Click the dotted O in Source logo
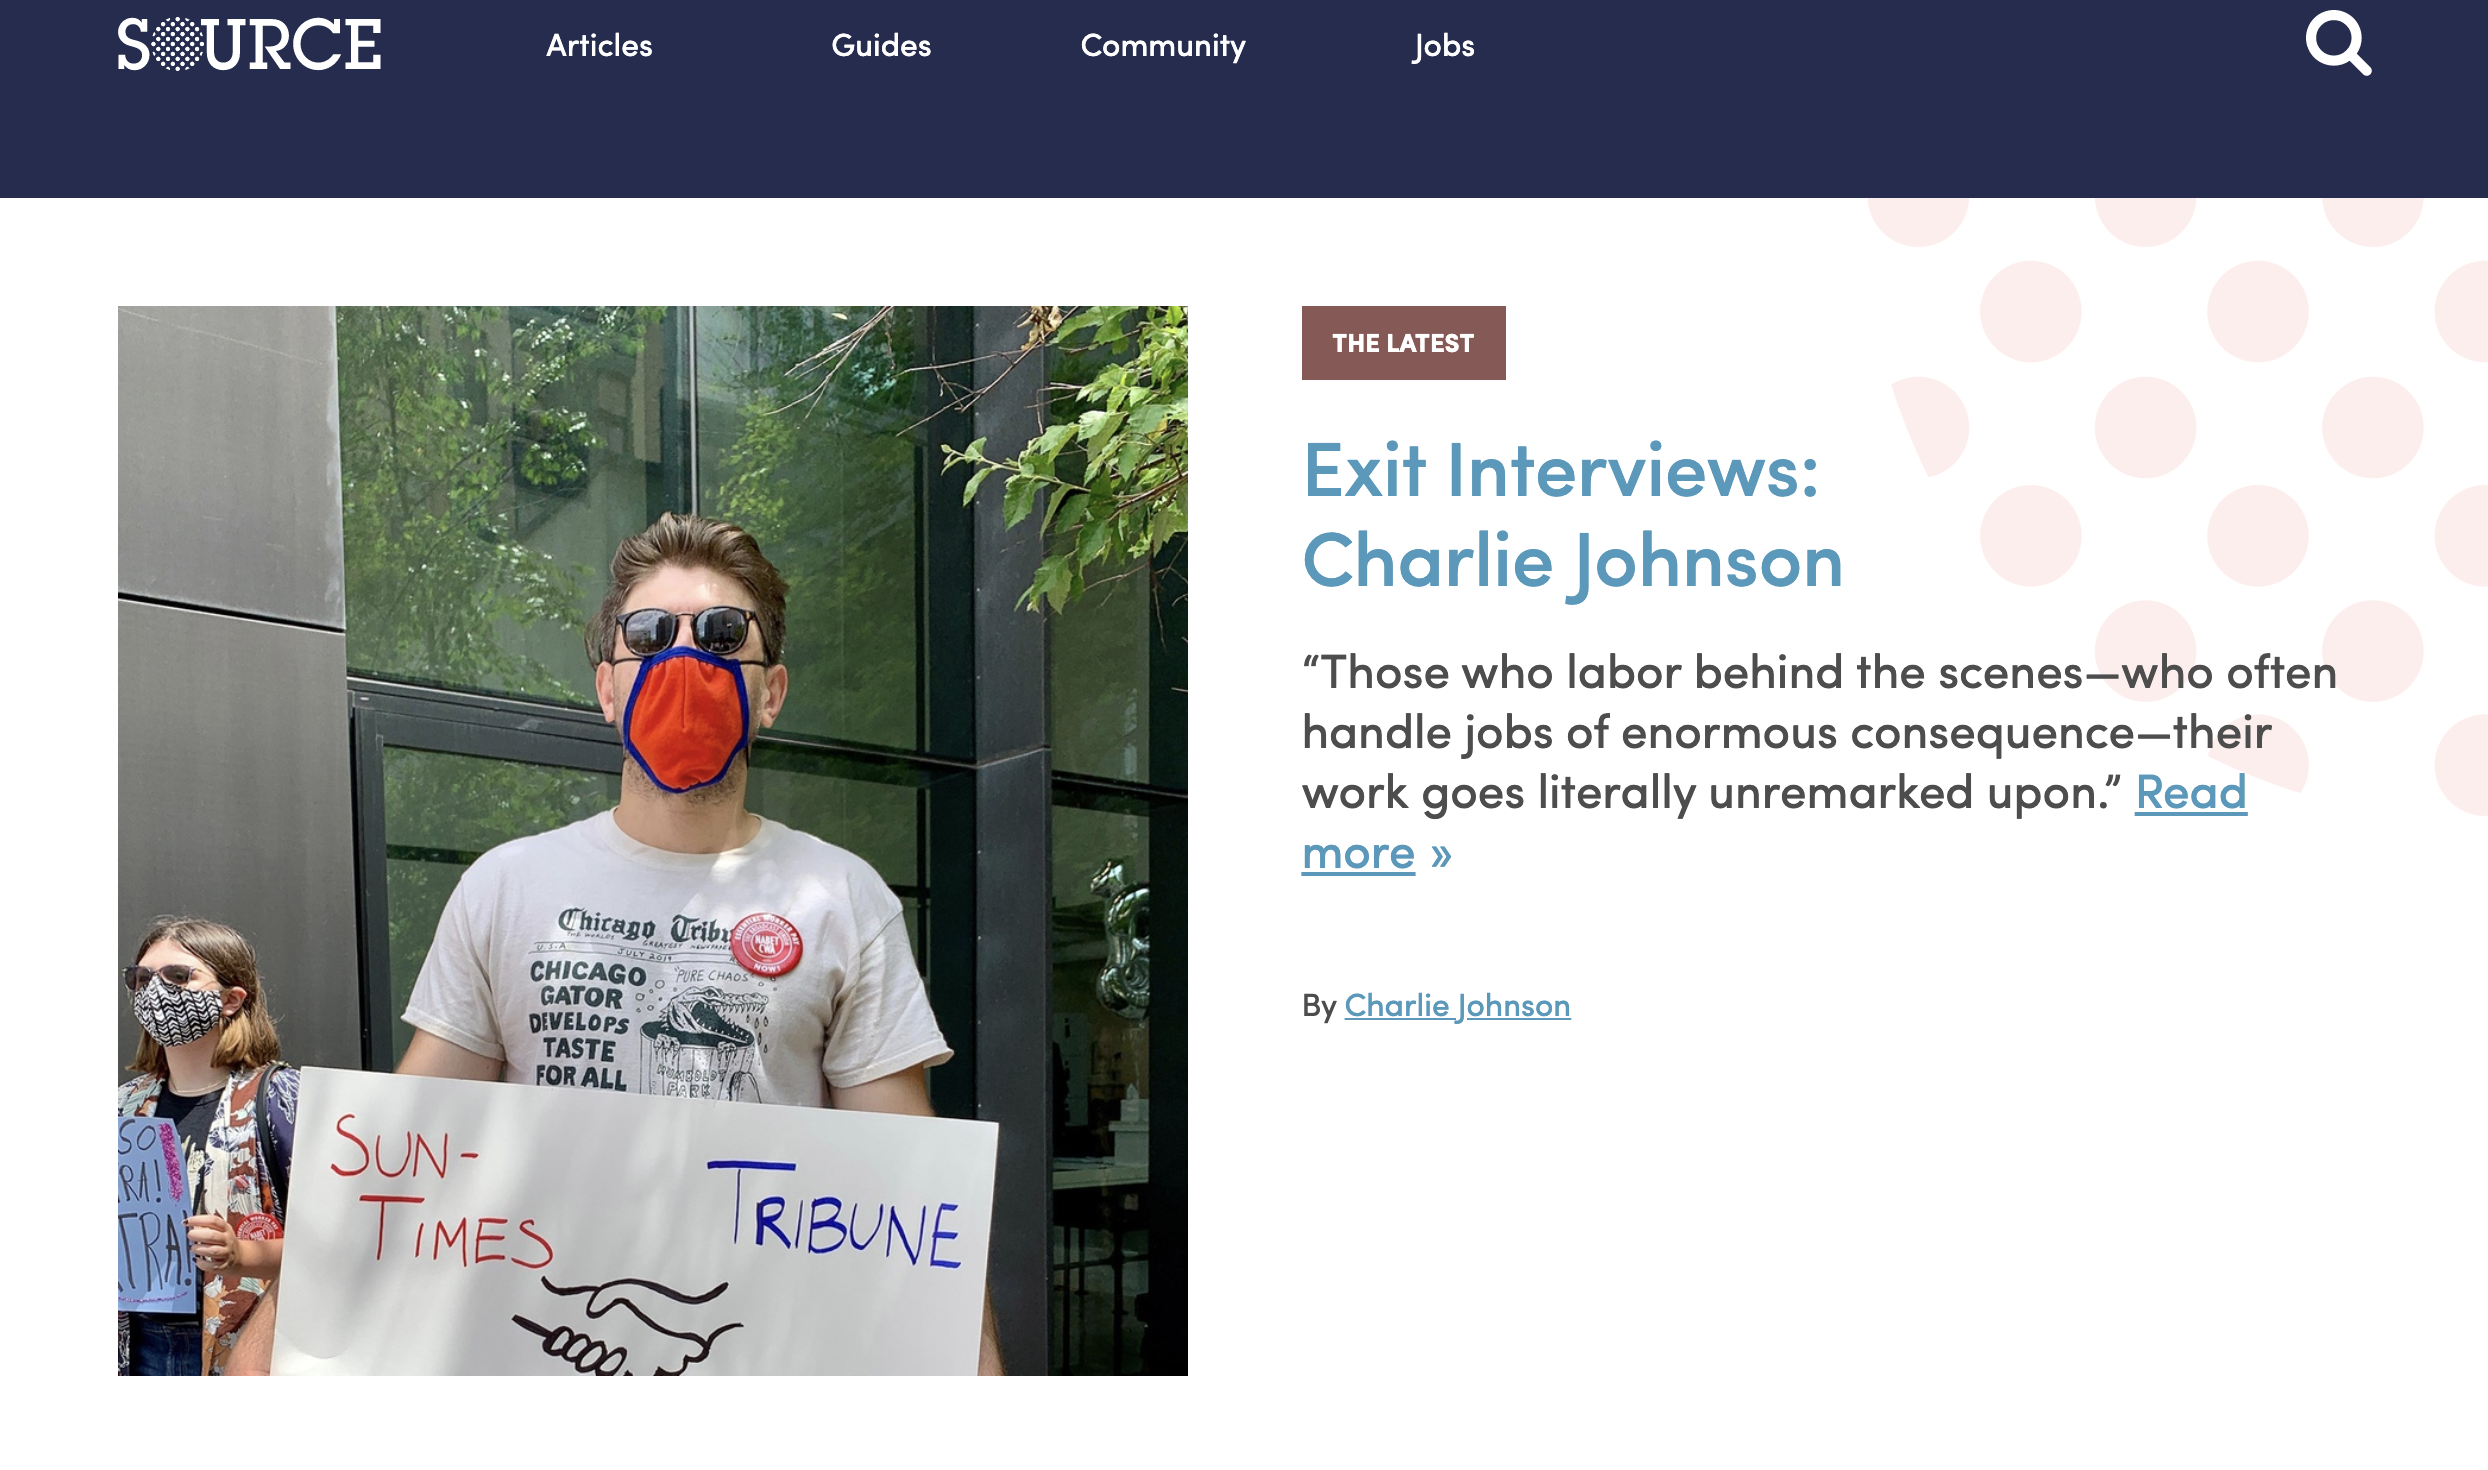 coord(178,45)
